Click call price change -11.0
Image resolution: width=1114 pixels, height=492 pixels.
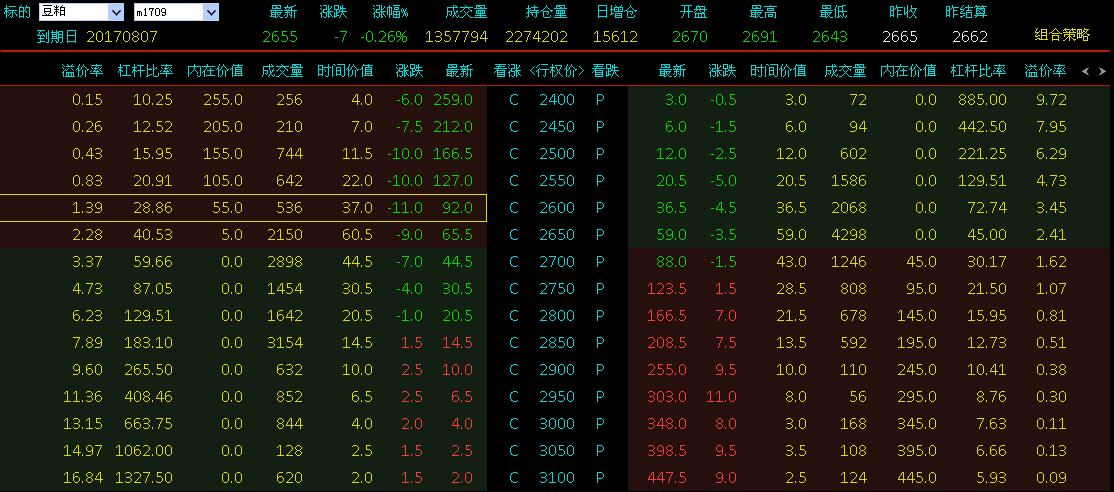click(405, 208)
